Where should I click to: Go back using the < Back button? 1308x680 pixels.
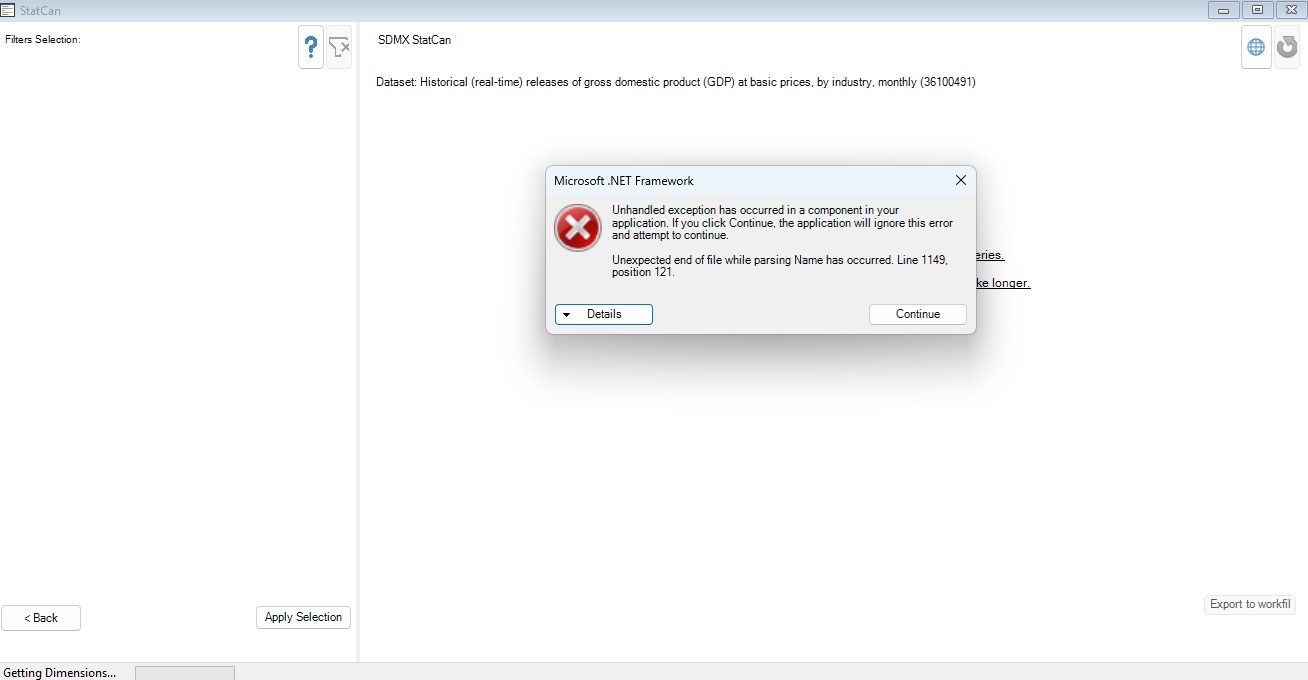pos(41,618)
